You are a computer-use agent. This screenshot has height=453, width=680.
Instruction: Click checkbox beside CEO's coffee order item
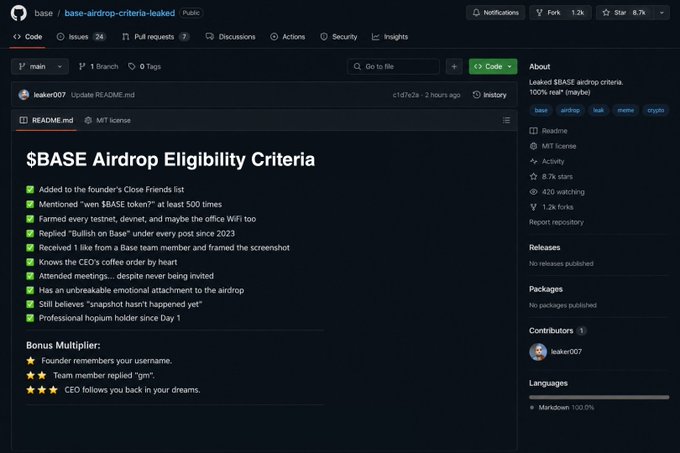coord(30,262)
